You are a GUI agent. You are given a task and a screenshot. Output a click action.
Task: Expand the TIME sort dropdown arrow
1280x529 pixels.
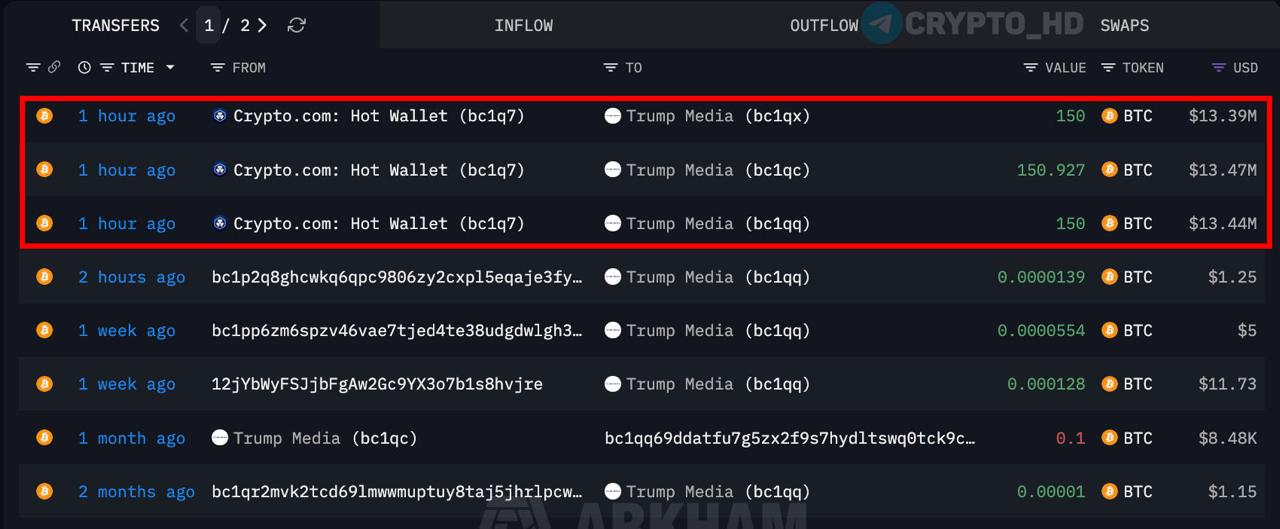(x=170, y=67)
